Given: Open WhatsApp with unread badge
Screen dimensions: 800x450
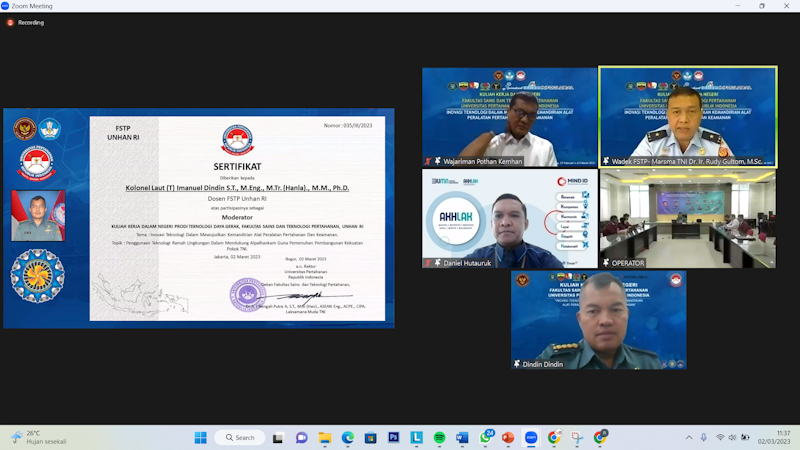Looking at the screenshot, I should pos(486,438).
